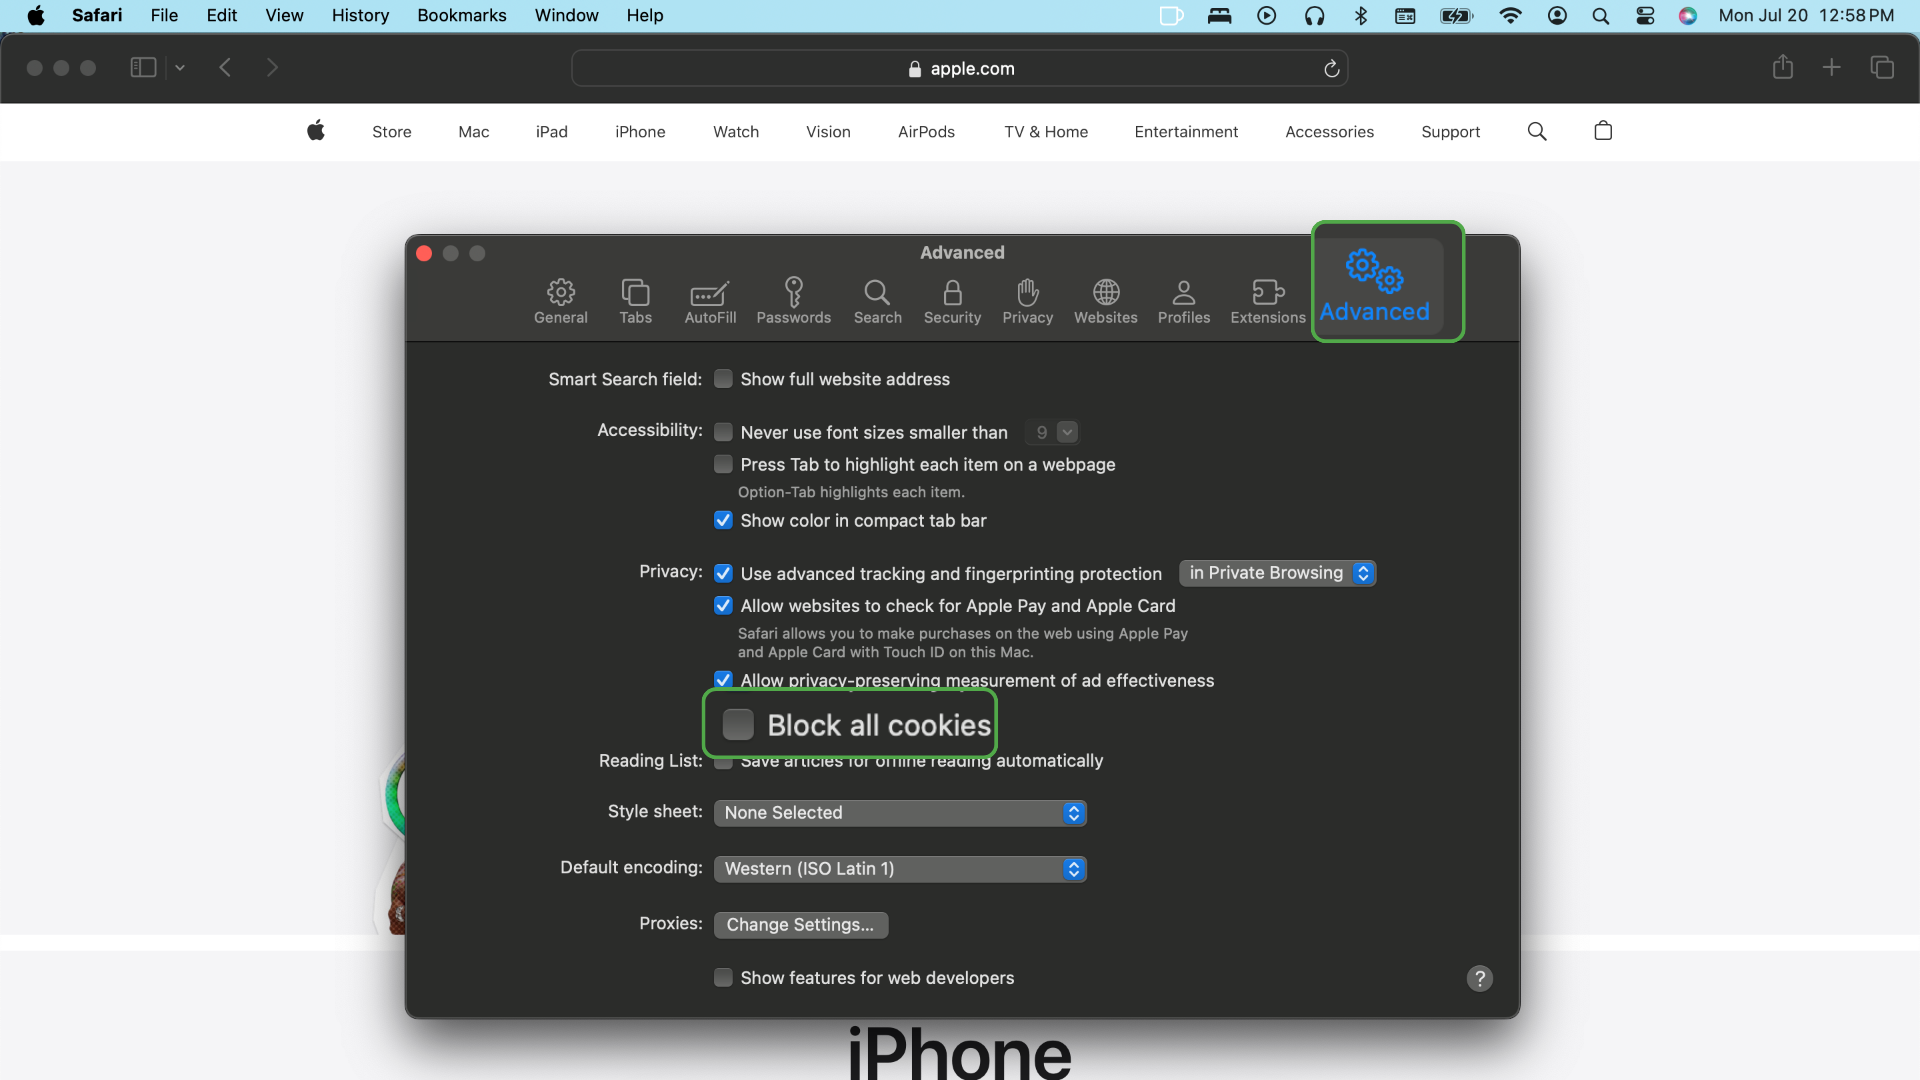Open the Vision link in site navigation

click(828, 132)
